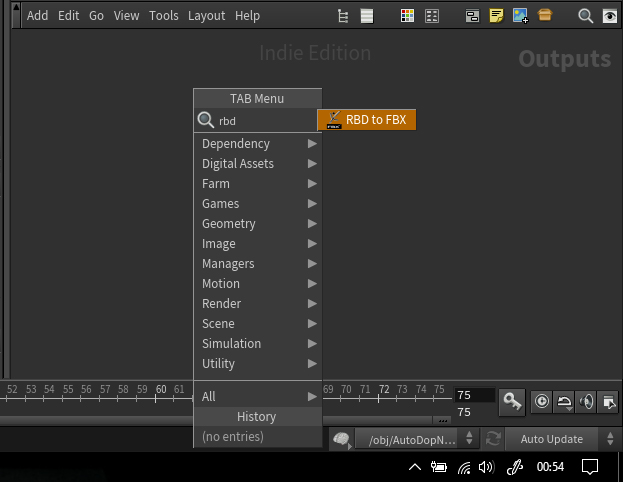Image resolution: width=623 pixels, height=482 pixels.
Task: Expand the Motion submenu
Action: click(x=258, y=283)
